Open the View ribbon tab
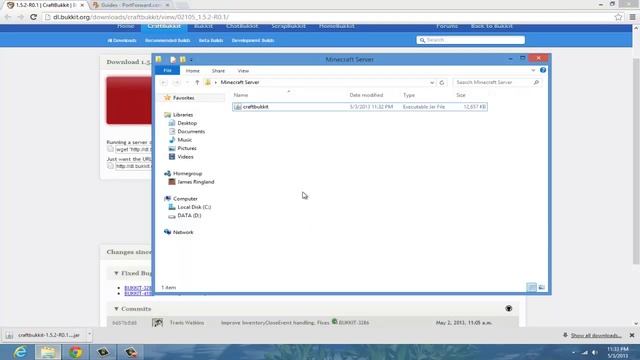The width and height of the screenshot is (640, 360). coord(243,71)
